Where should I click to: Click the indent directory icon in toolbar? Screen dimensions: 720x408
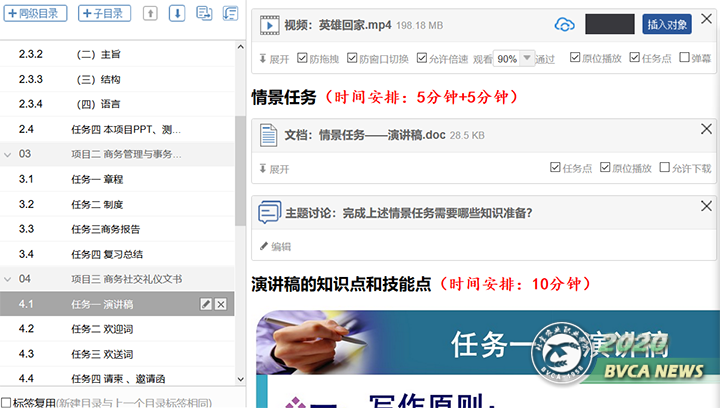(204, 13)
